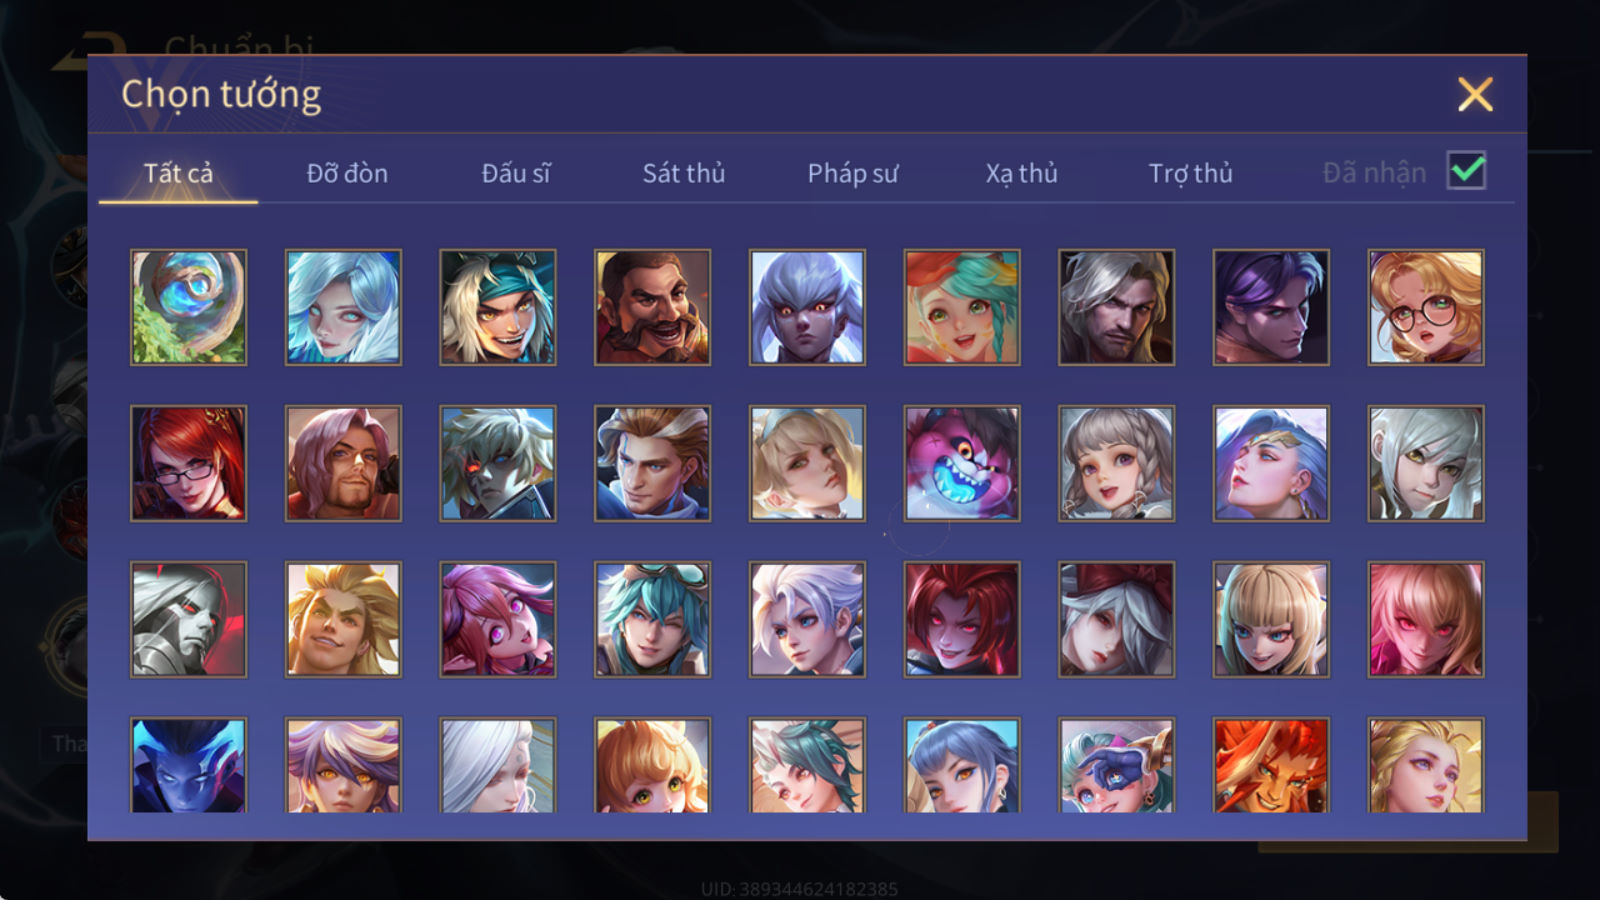Pick the mustached bearded man hero portrait
Screen dimensions: 1600x900
[x=652, y=307]
